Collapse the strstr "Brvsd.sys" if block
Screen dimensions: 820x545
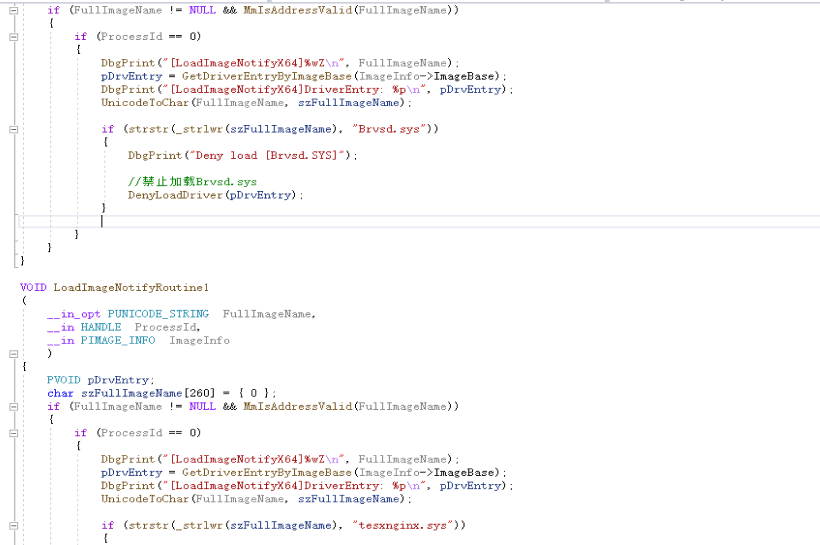coord(14,129)
